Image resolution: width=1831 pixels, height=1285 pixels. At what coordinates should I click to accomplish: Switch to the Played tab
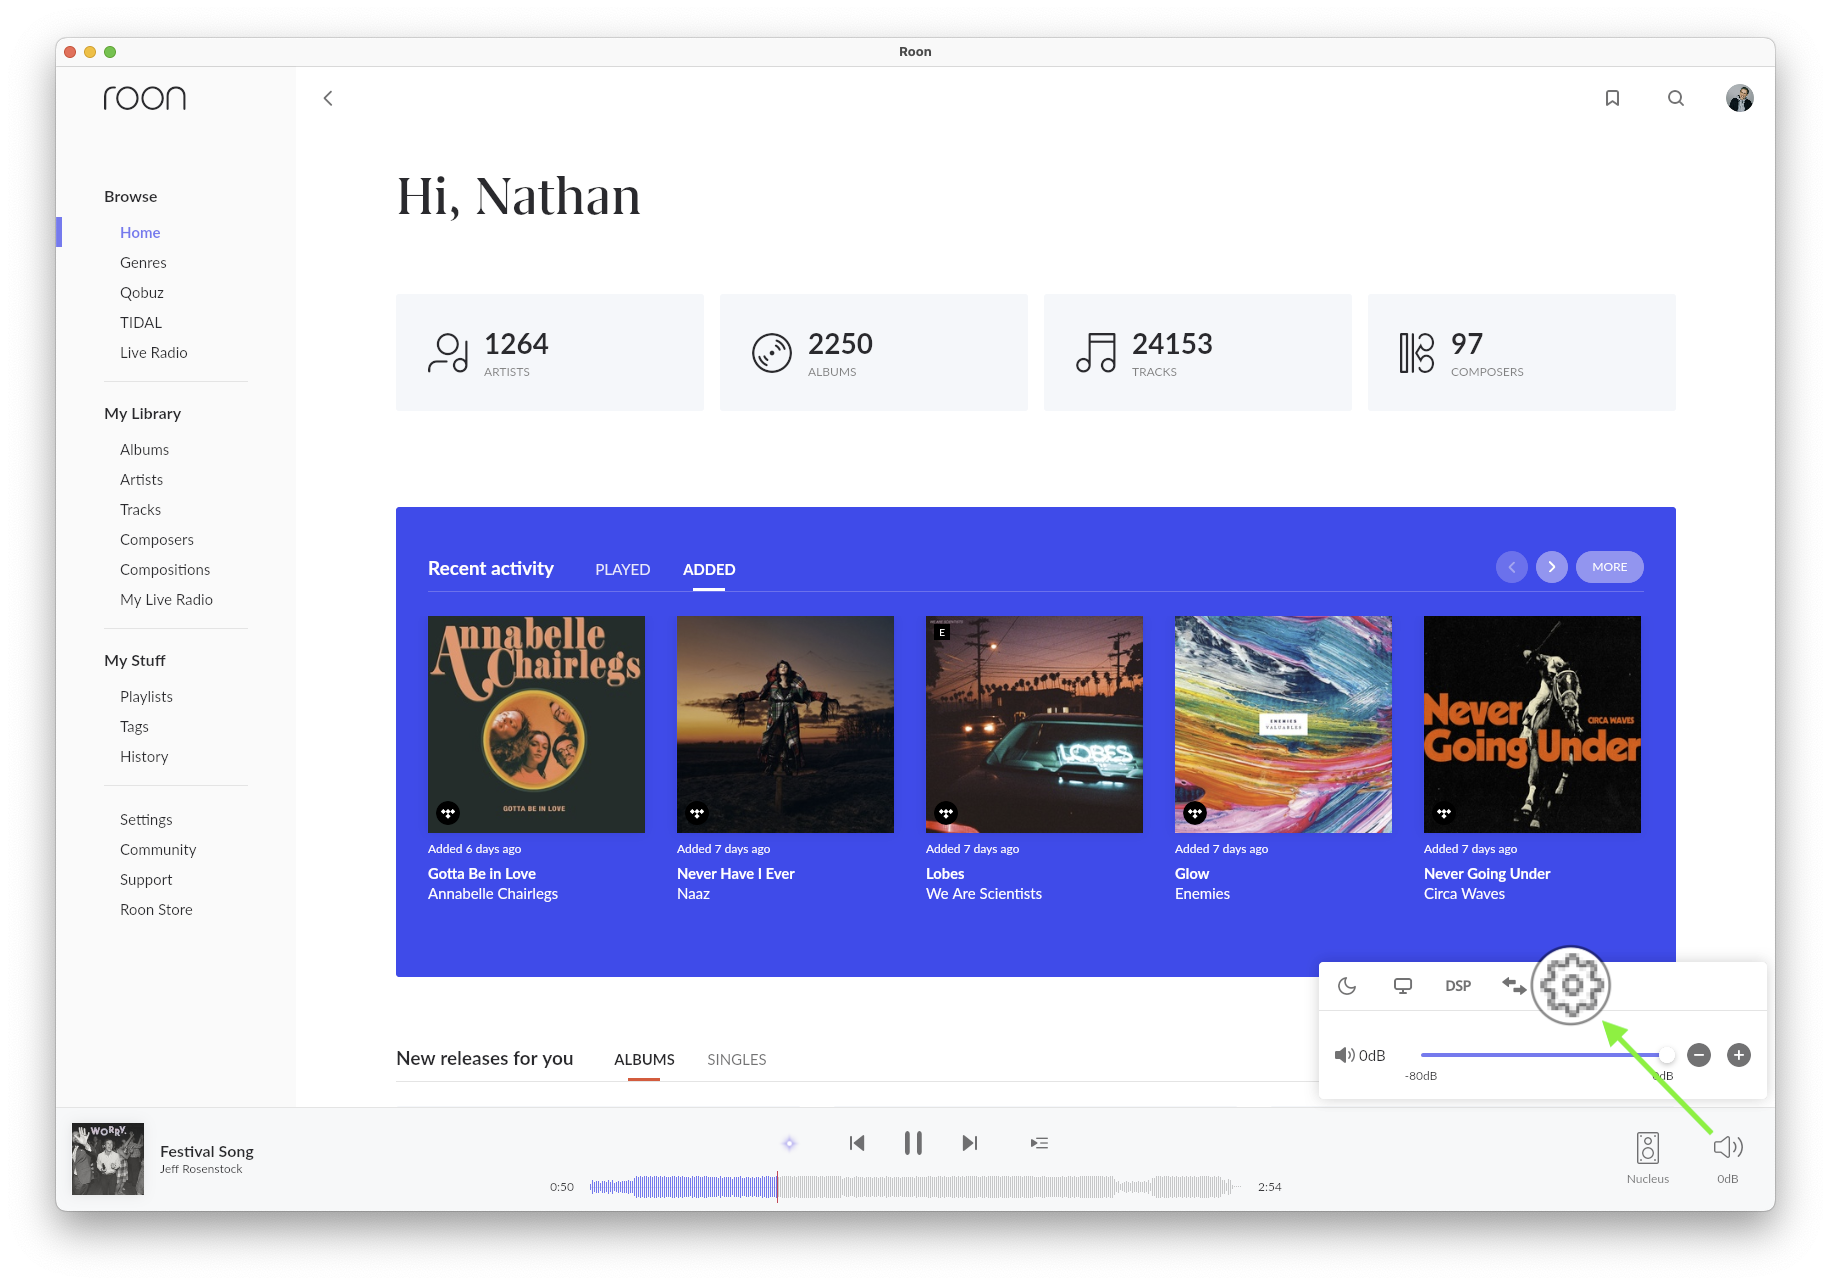point(623,569)
